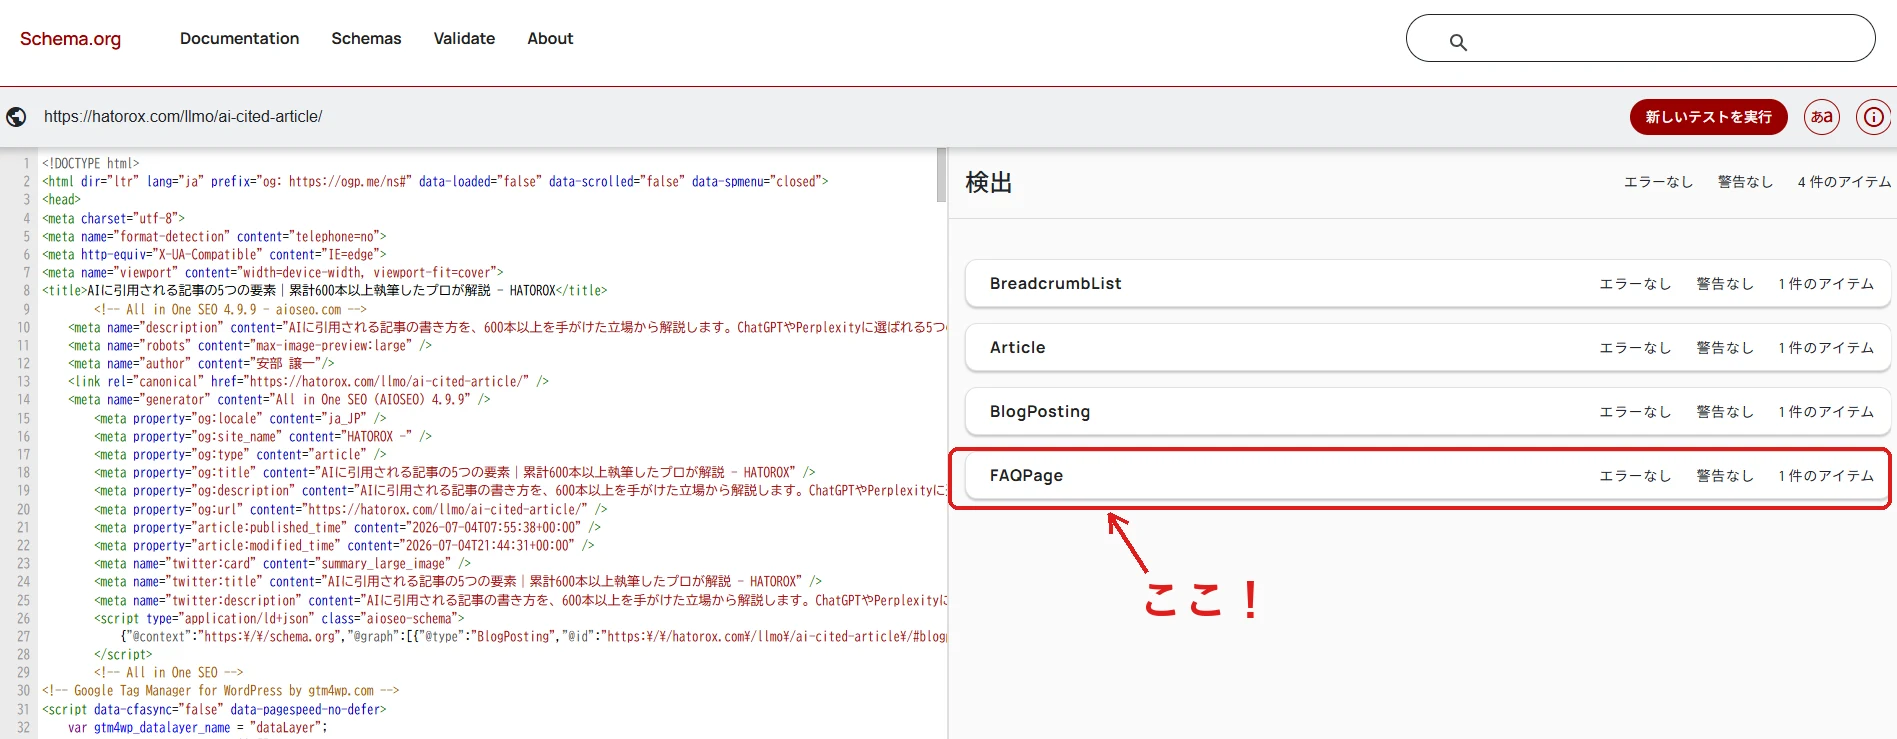The width and height of the screenshot is (1897, 739).
Task: Click 1 件のアイテム in the BlogPosting row
Action: tap(1826, 412)
